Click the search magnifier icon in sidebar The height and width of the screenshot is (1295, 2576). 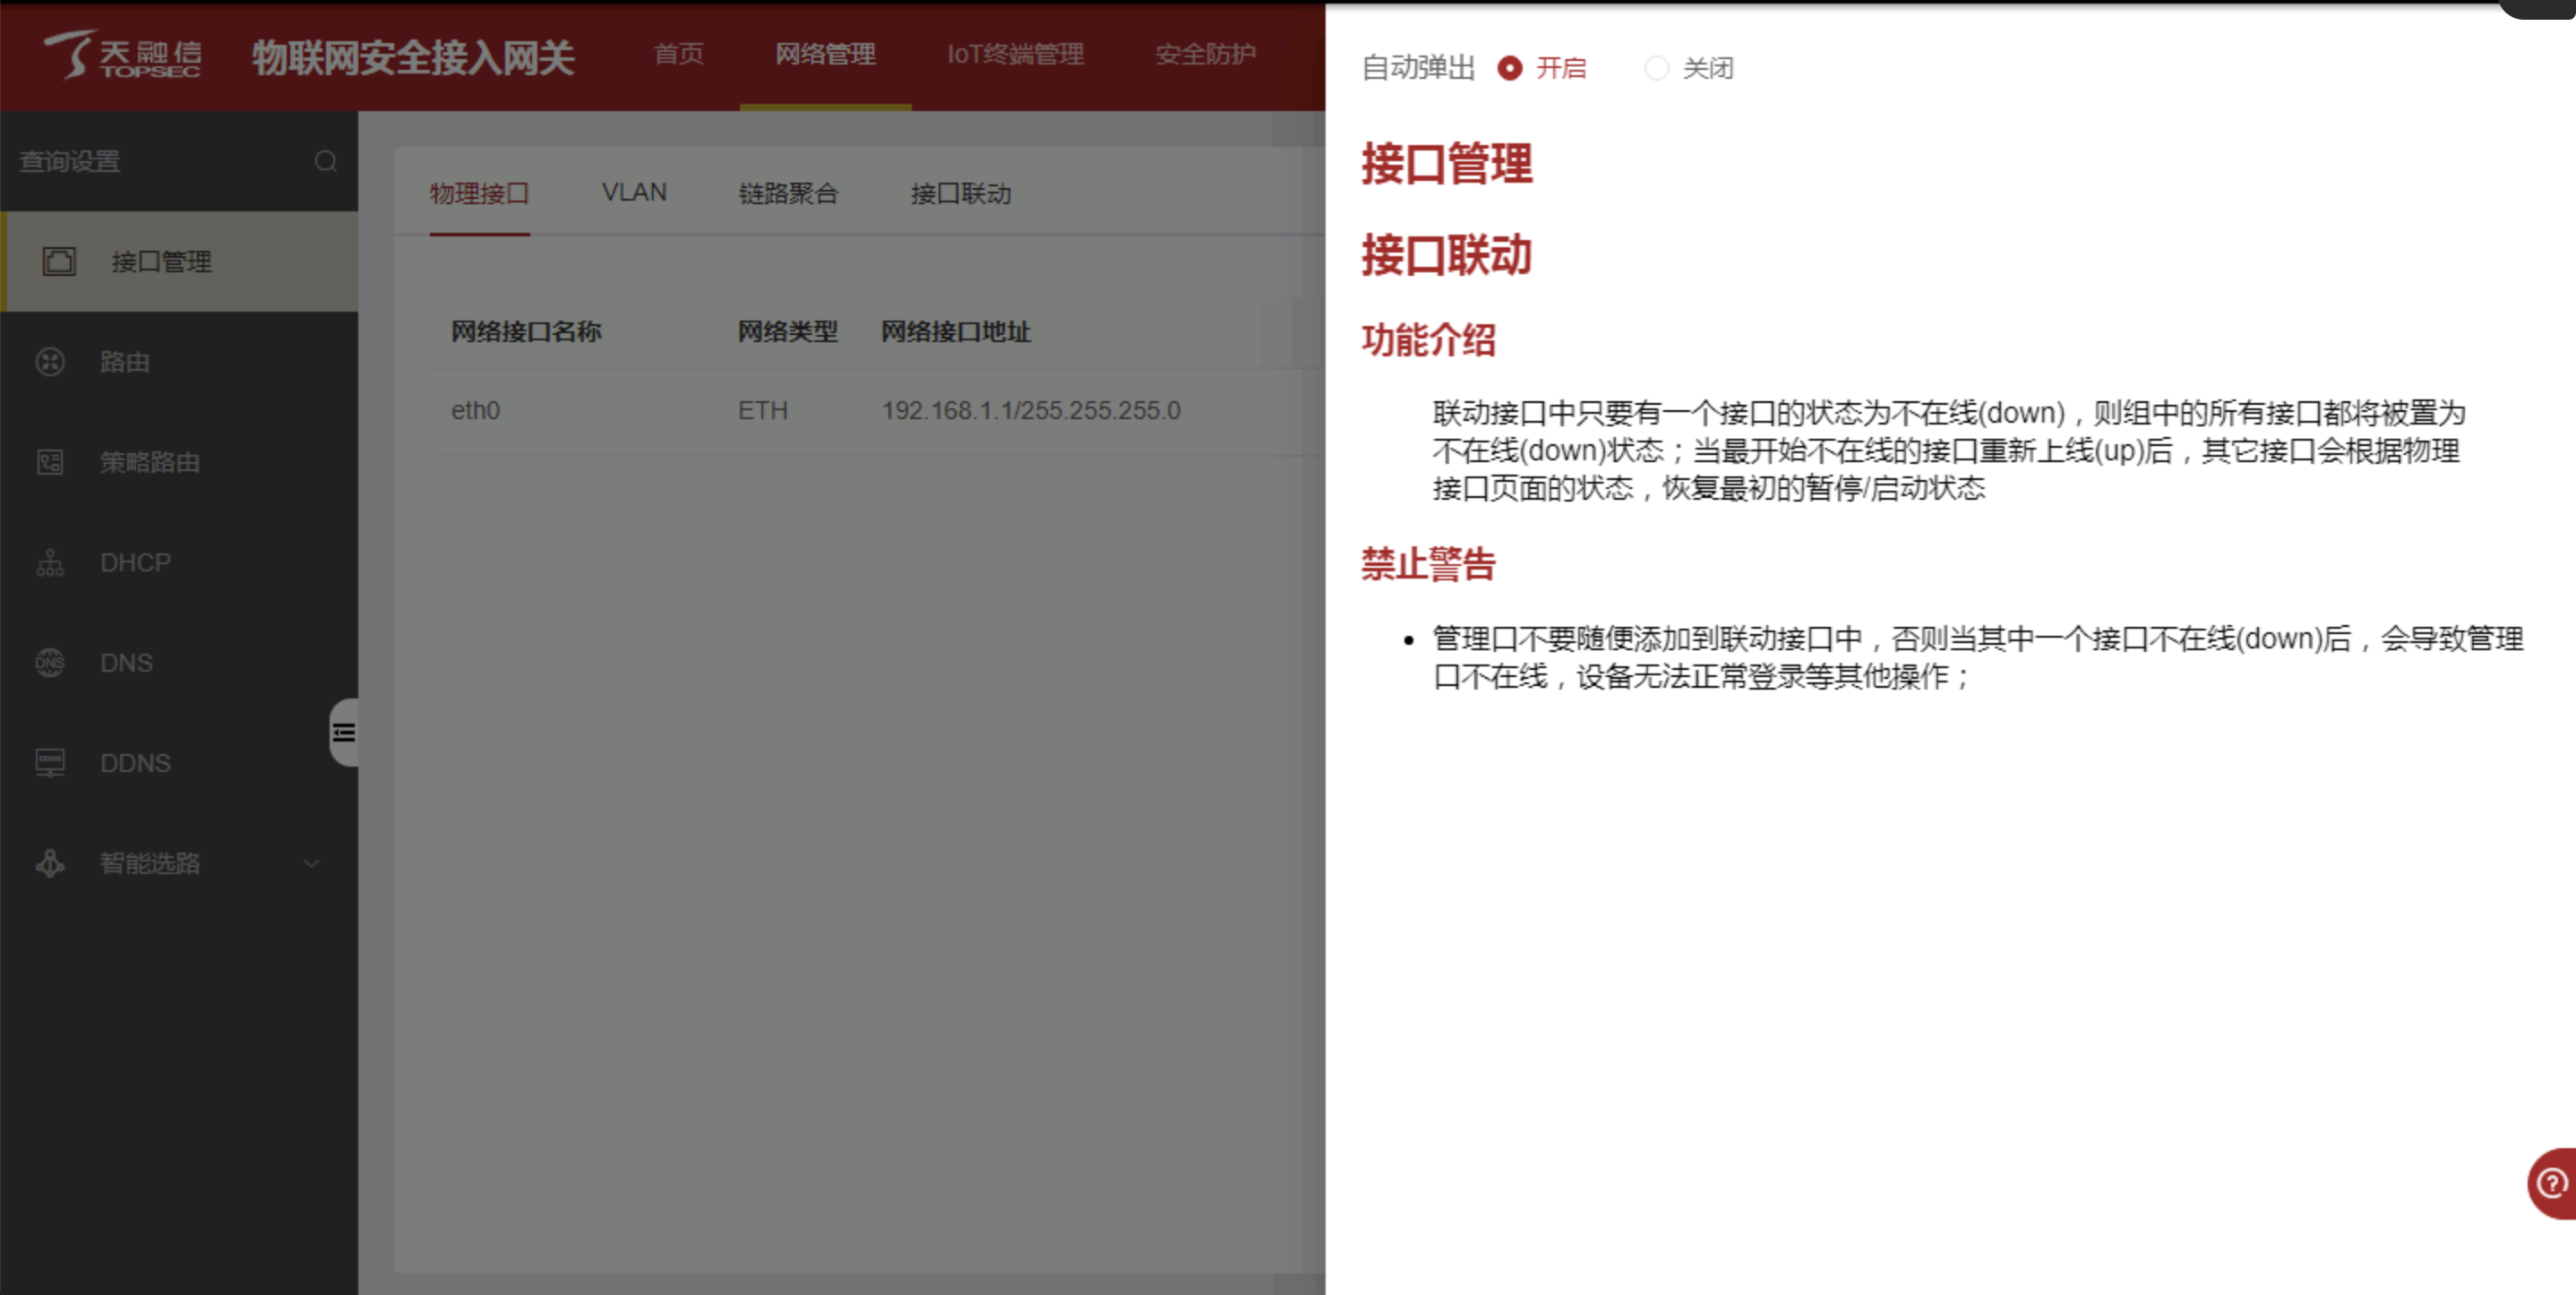click(x=325, y=161)
